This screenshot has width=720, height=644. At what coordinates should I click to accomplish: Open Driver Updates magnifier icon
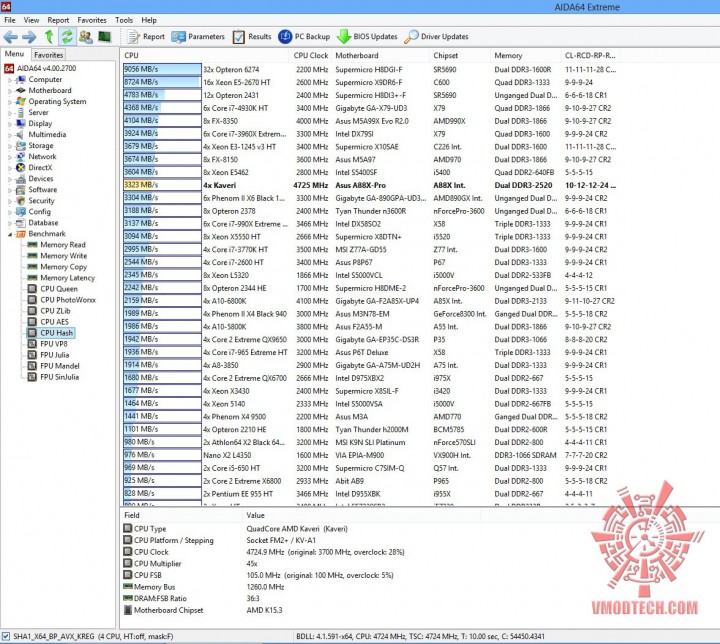tap(411, 37)
